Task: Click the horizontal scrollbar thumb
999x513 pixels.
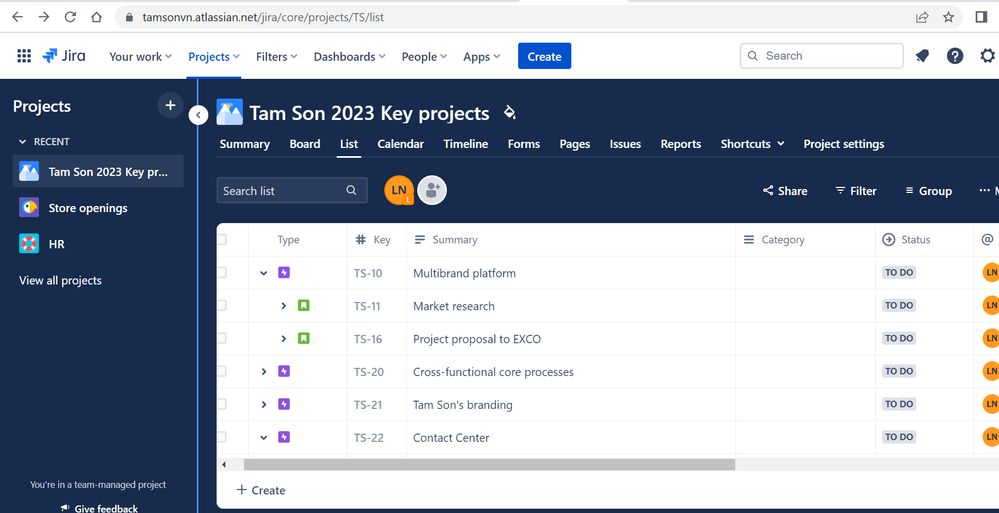Action: [489, 465]
